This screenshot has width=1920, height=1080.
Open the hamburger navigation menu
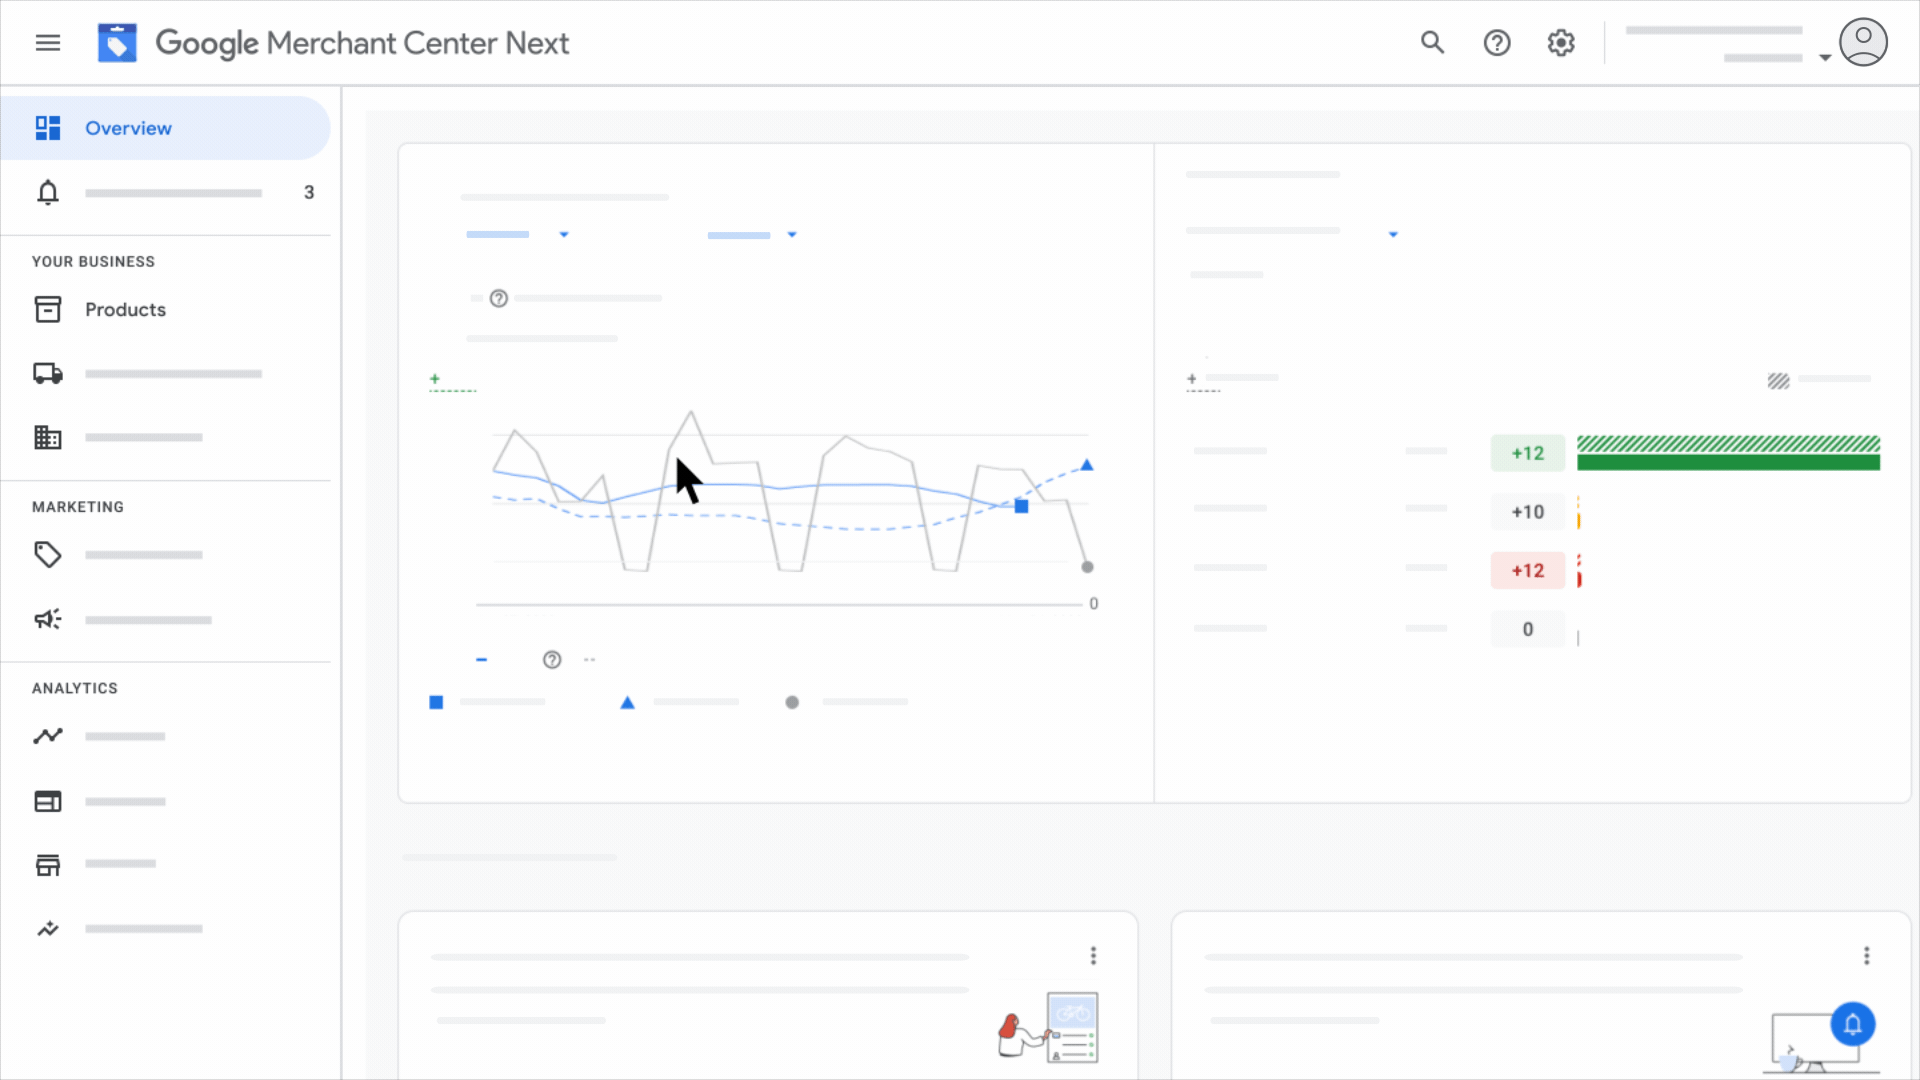coord(48,43)
